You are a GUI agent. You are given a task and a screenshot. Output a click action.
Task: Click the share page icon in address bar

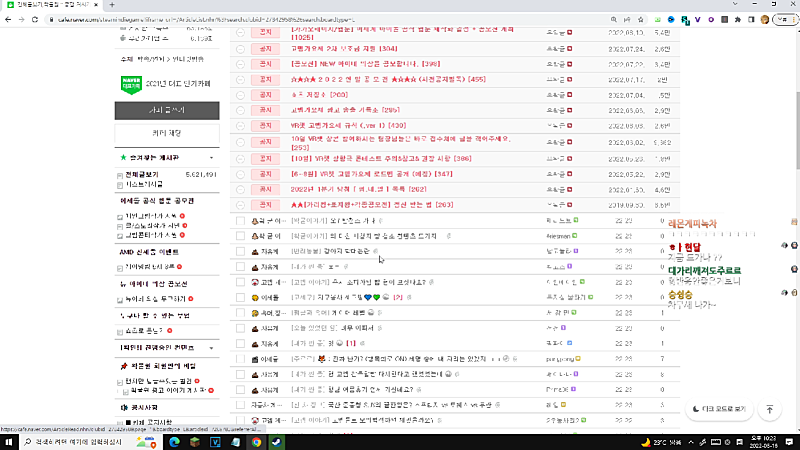[627, 19]
